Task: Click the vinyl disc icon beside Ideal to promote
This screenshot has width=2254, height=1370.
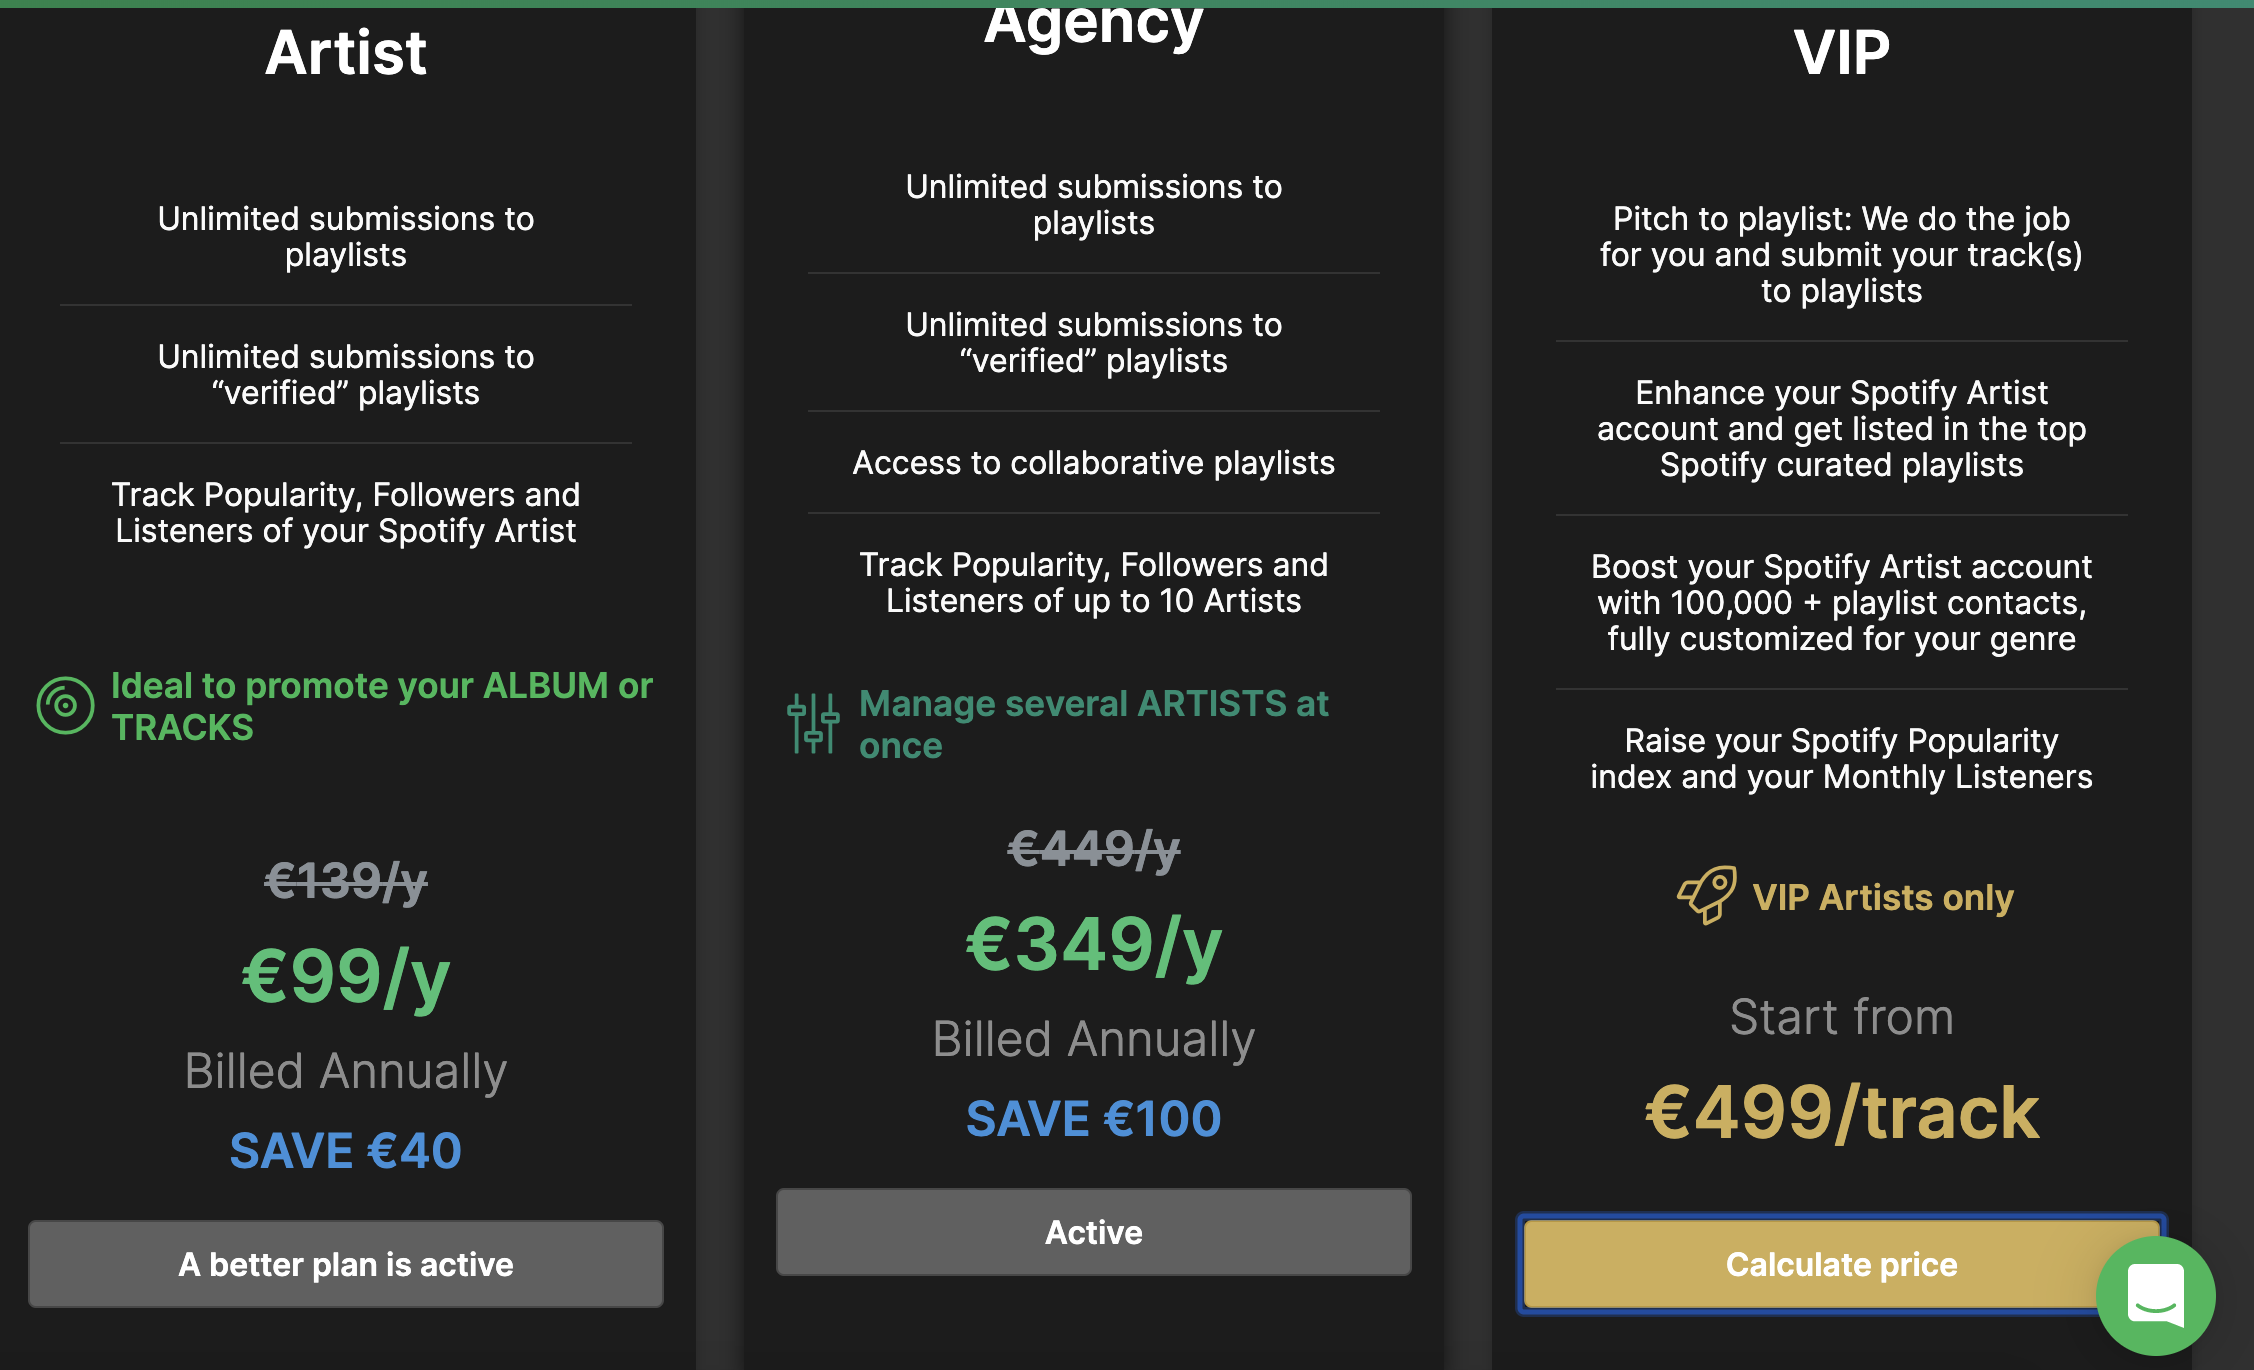Action: click(x=65, y=706)
